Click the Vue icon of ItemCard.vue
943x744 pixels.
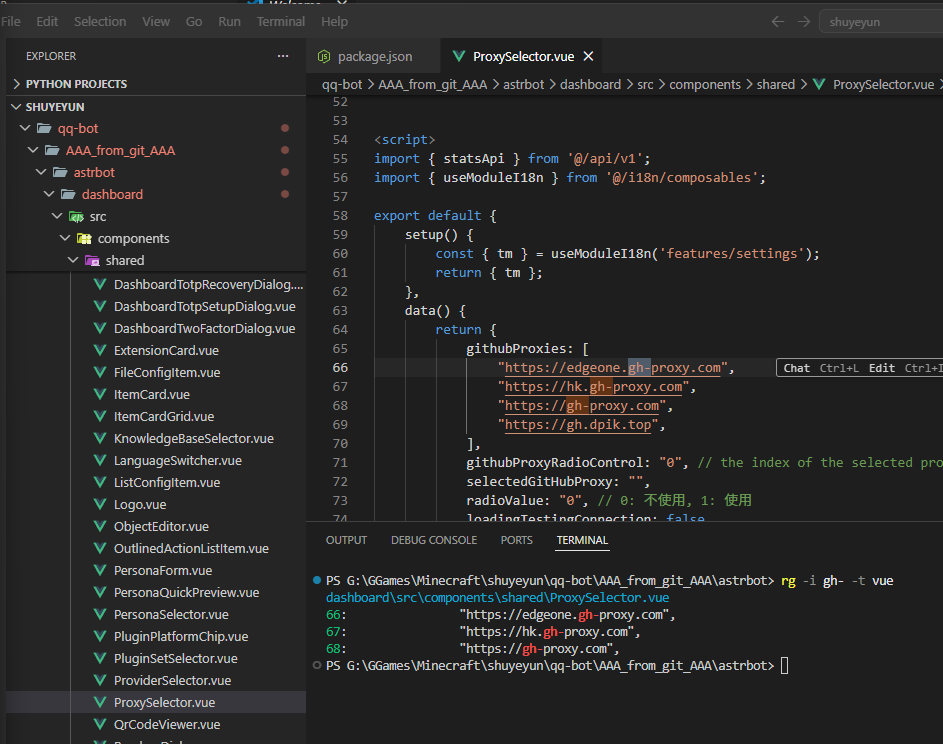click(100, 394)
